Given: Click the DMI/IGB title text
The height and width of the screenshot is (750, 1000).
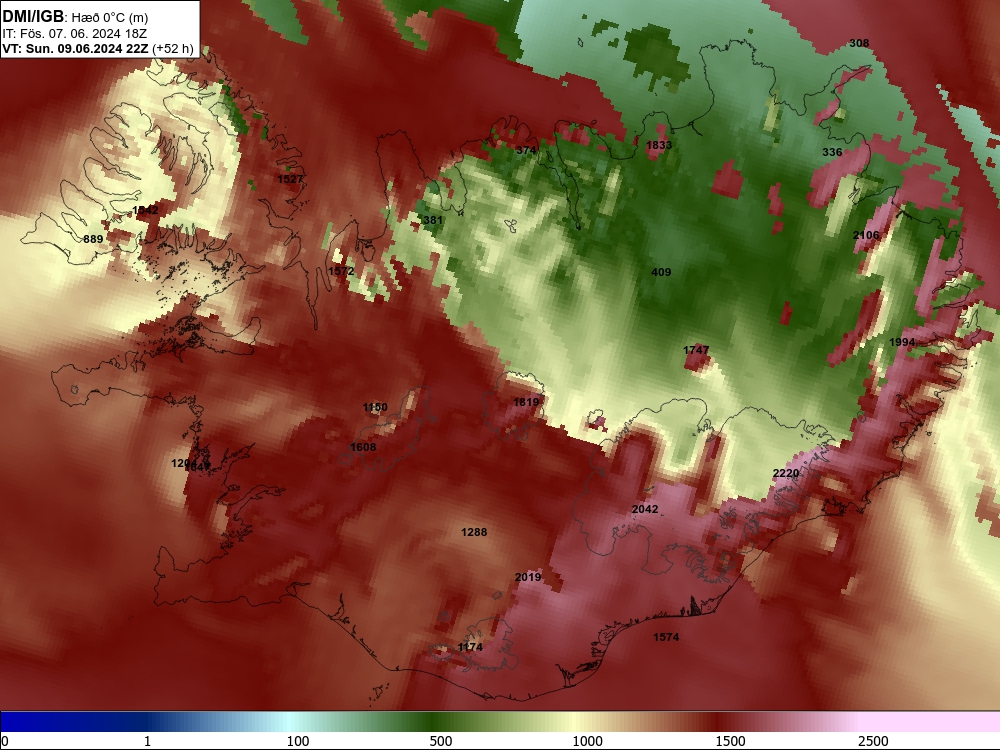Looking at the screenshot, I should (33, 16).
